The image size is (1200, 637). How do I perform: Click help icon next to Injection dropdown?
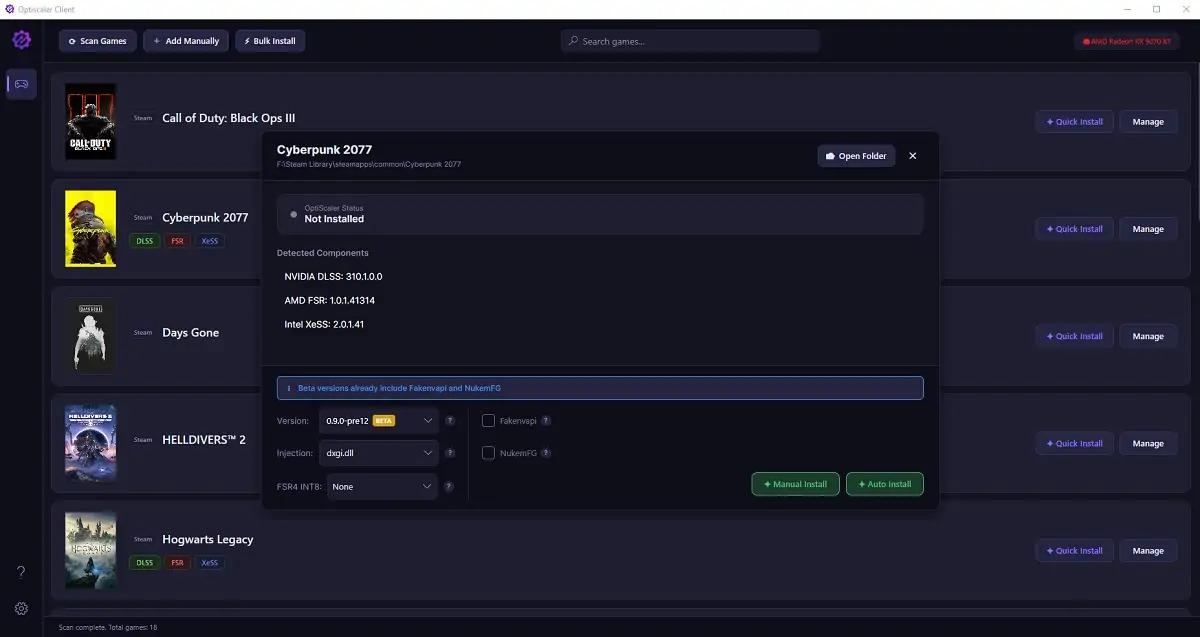click(450, 453)
